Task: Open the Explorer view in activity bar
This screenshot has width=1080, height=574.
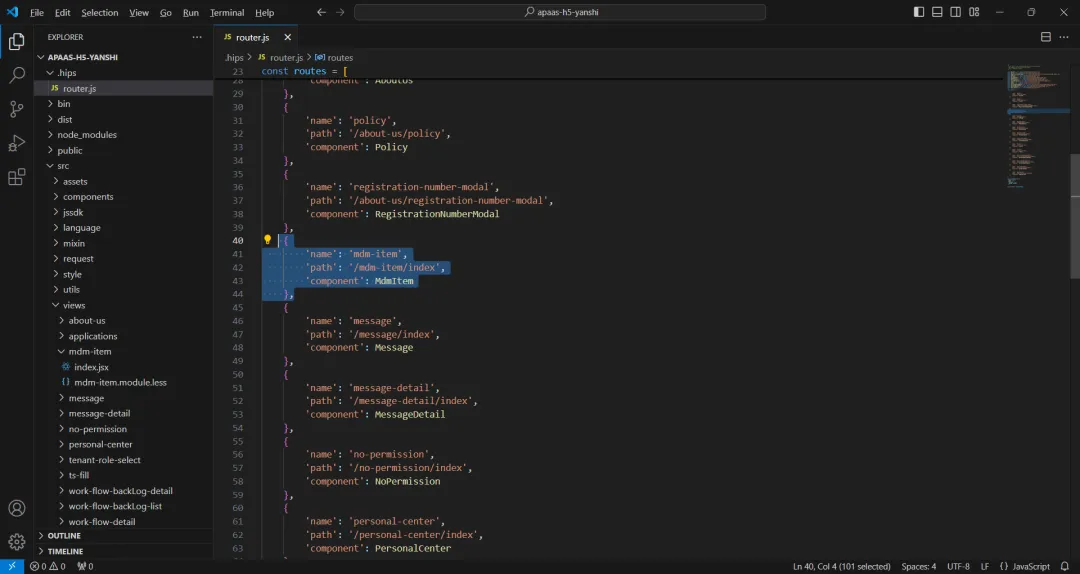Action: point(17,42)
